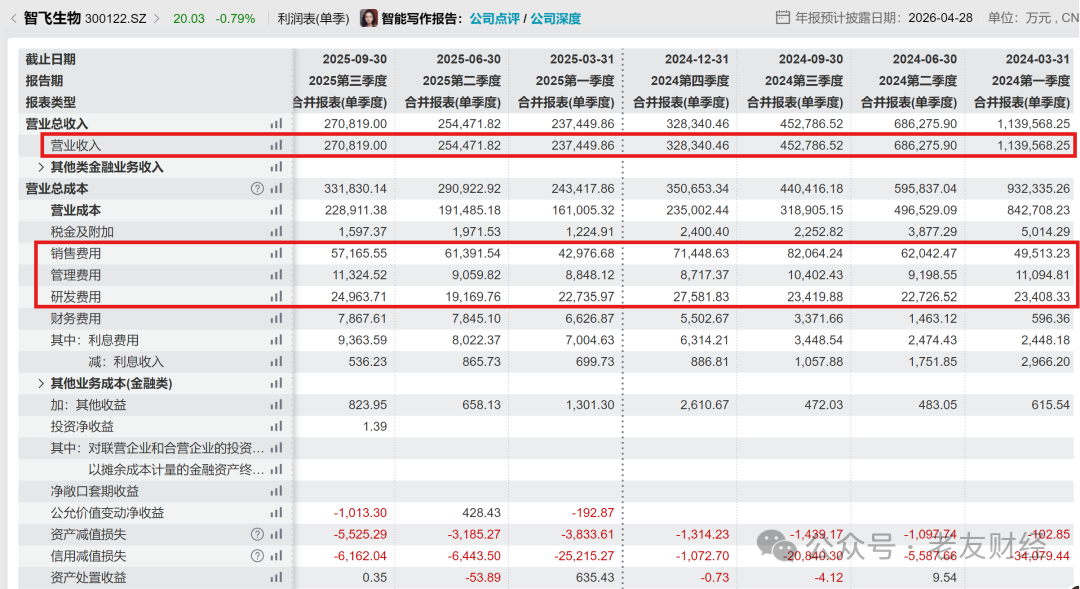Open chart icon for 投资净收益 row
Screen dimensions: 1080x589
[276, 426]
